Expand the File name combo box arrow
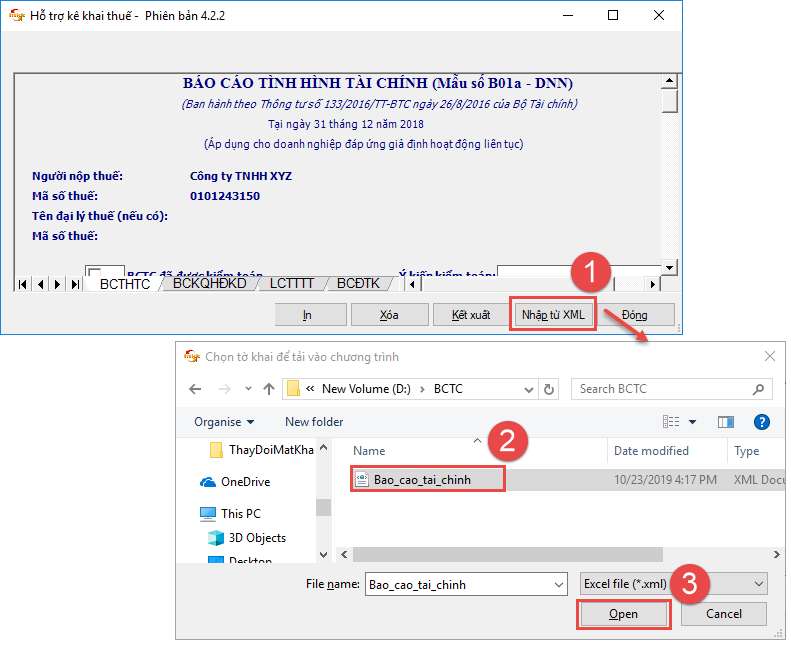The image size is (791, 646). [558, 584]
